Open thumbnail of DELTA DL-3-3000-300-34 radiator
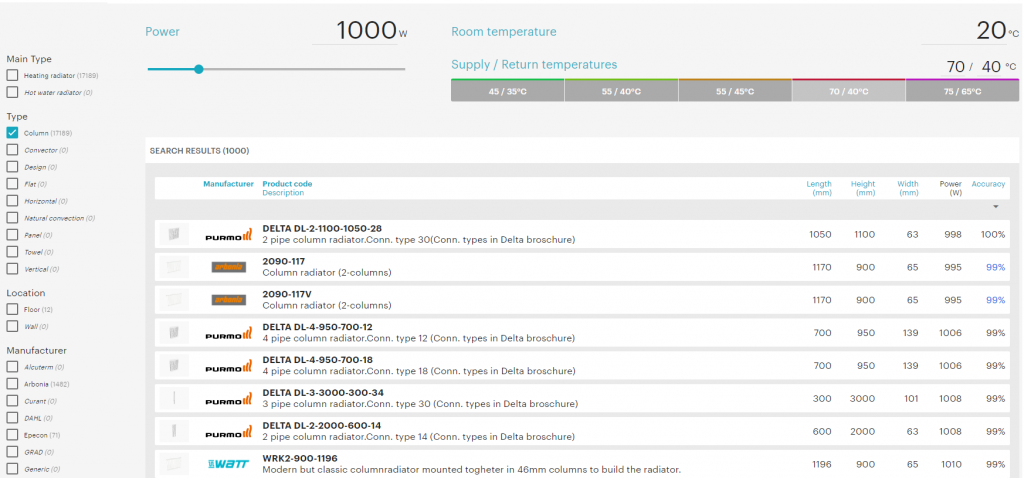1024x478 pixels. click(174, 398)
